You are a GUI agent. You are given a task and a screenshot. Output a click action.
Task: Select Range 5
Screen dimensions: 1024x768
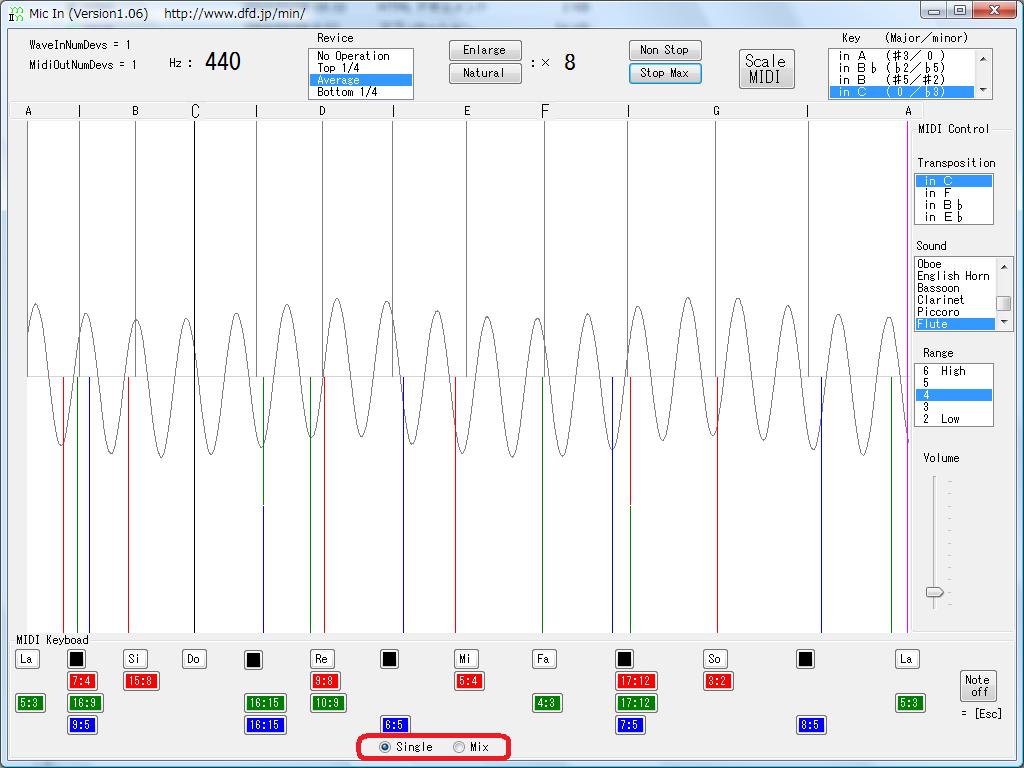(953, 383)
